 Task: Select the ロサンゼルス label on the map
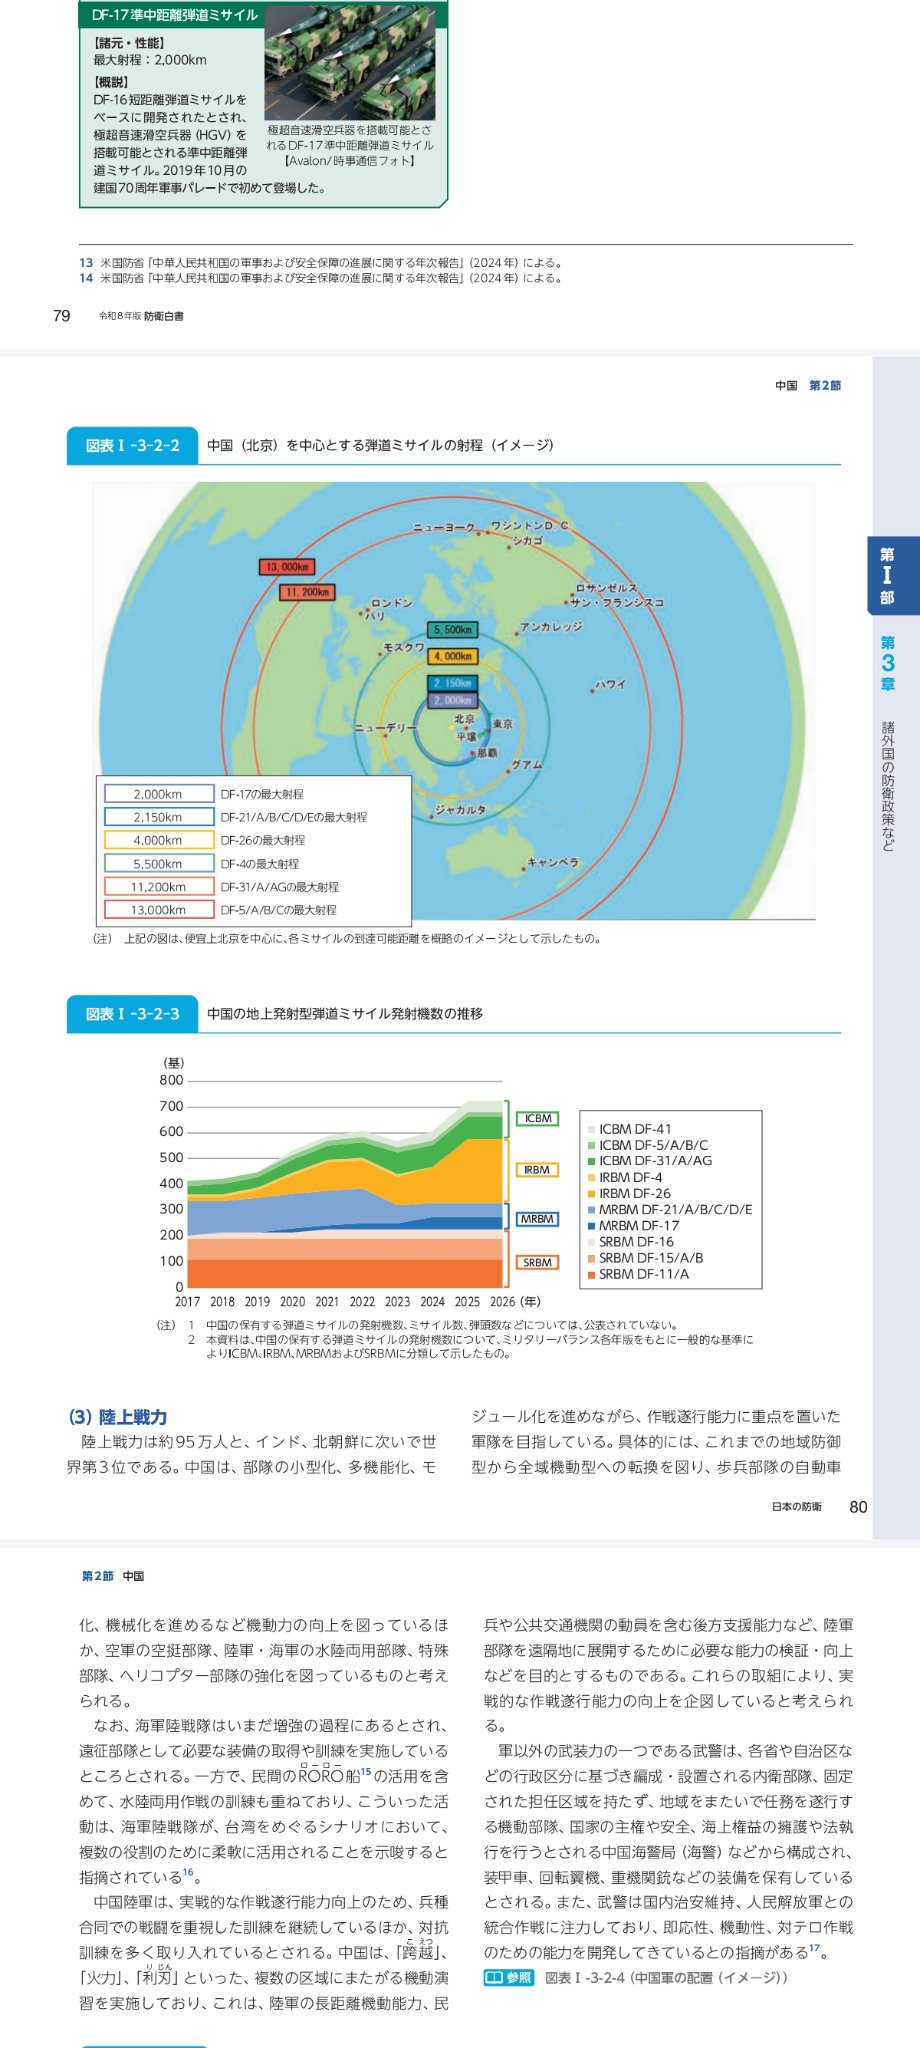607,588
